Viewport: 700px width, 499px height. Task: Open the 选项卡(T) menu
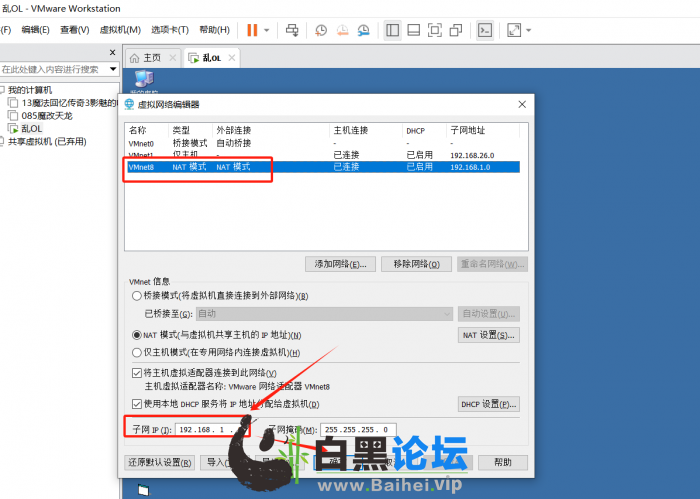(170, 30)
